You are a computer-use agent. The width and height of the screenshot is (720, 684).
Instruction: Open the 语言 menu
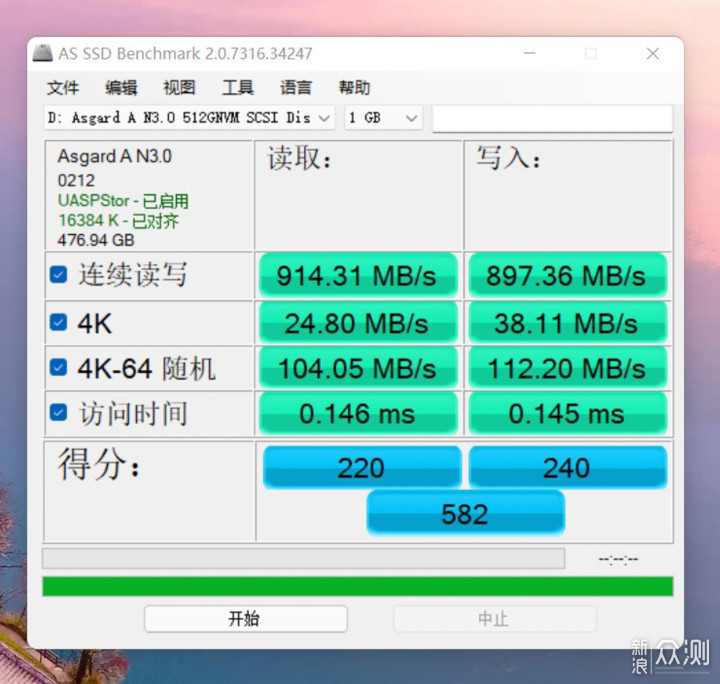pyautogui.click(x=296, y=87)
